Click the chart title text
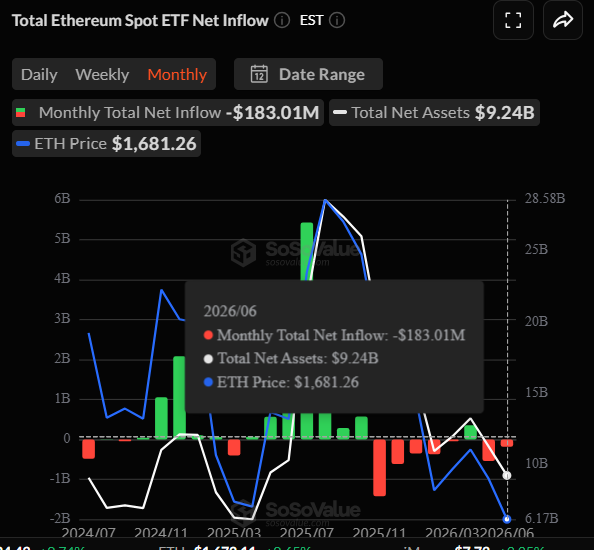The image size is (594, 550). tap(140, 20)
